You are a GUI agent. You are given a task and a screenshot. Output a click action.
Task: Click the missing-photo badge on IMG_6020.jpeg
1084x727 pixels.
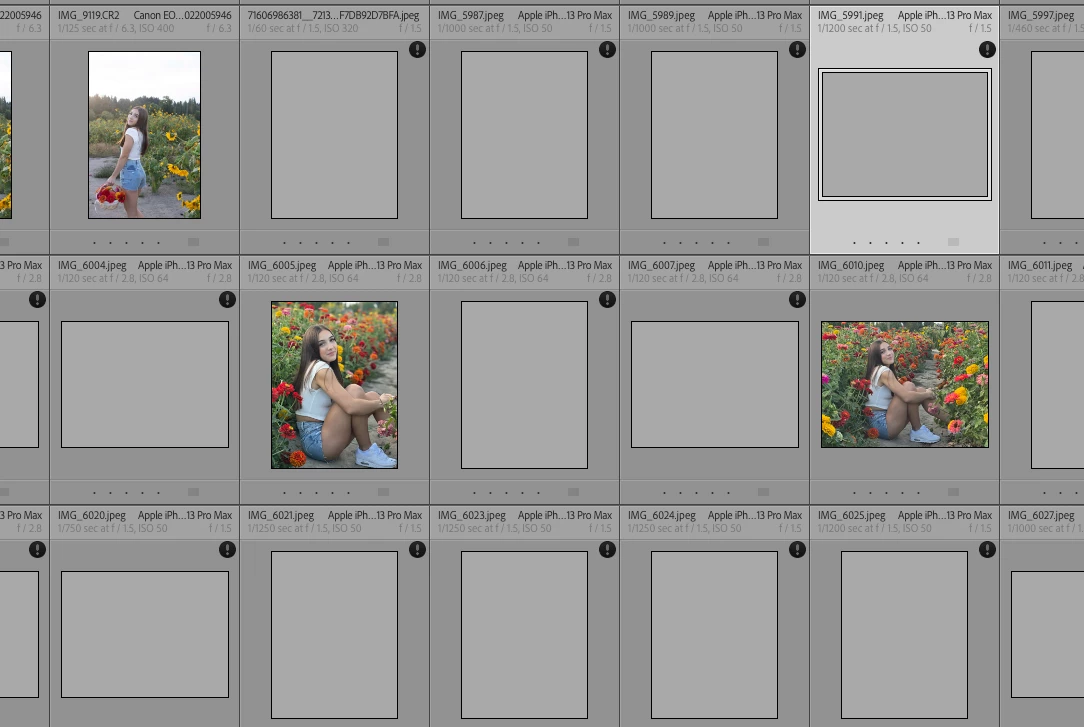coord(227,550)
